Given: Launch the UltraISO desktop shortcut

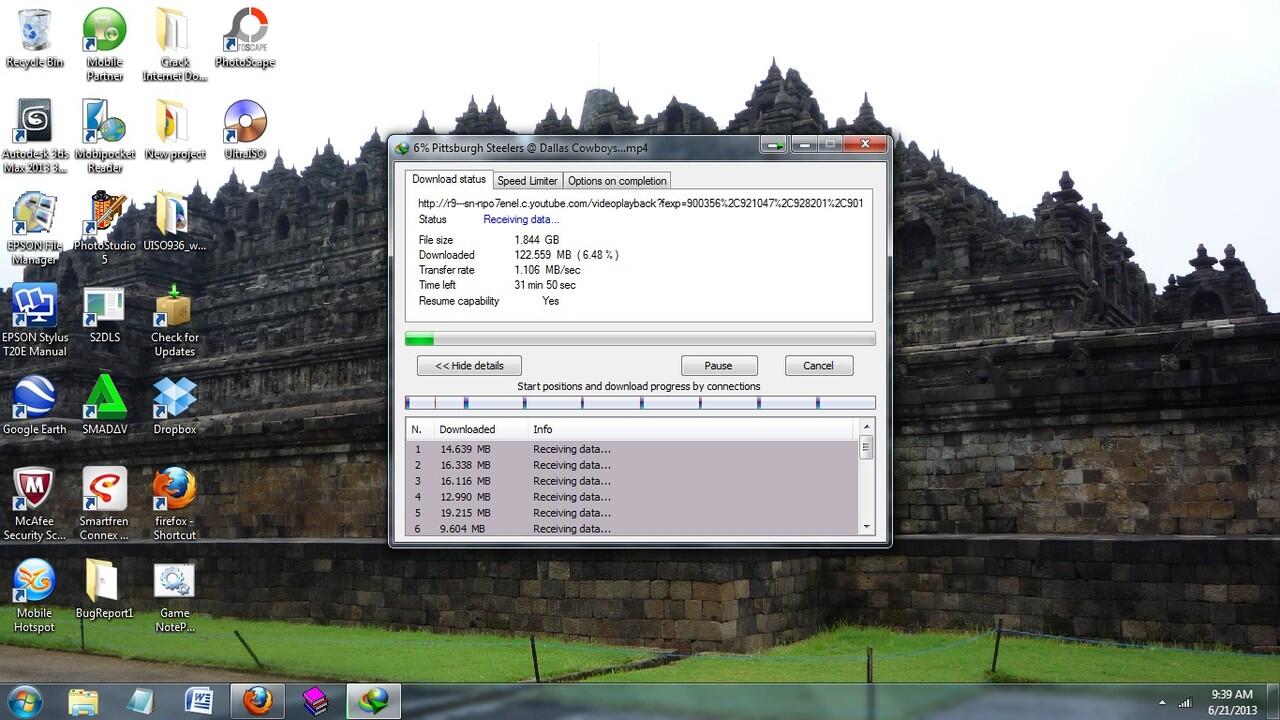Looking at the screenshot, I should pyautogui.click(x=245, y=130).
